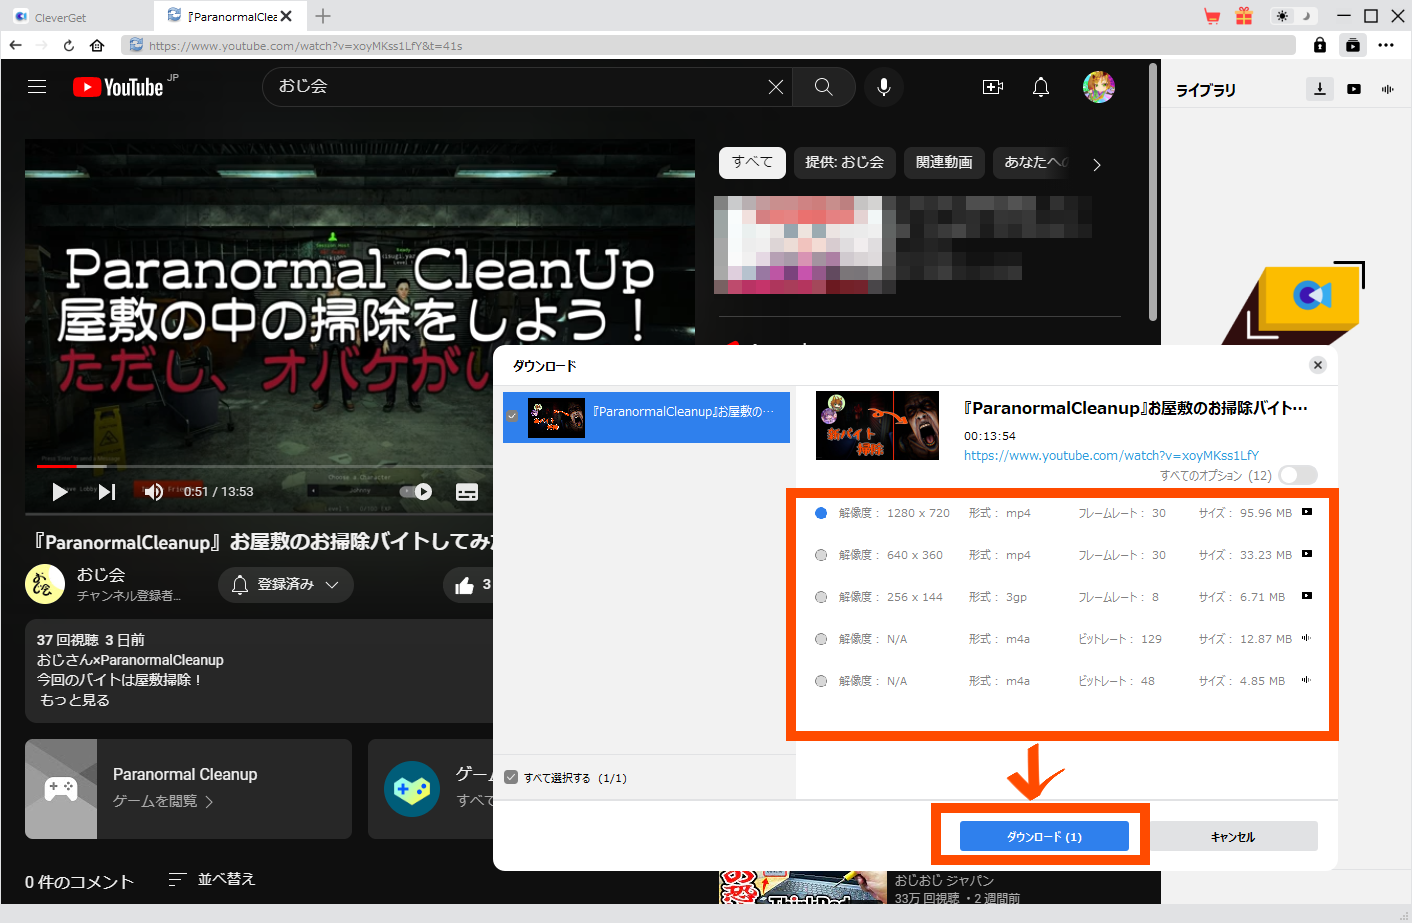This screenshot has width=1412, height=923.
Task: Expand description with もっと見る
Action: point(75,700)
